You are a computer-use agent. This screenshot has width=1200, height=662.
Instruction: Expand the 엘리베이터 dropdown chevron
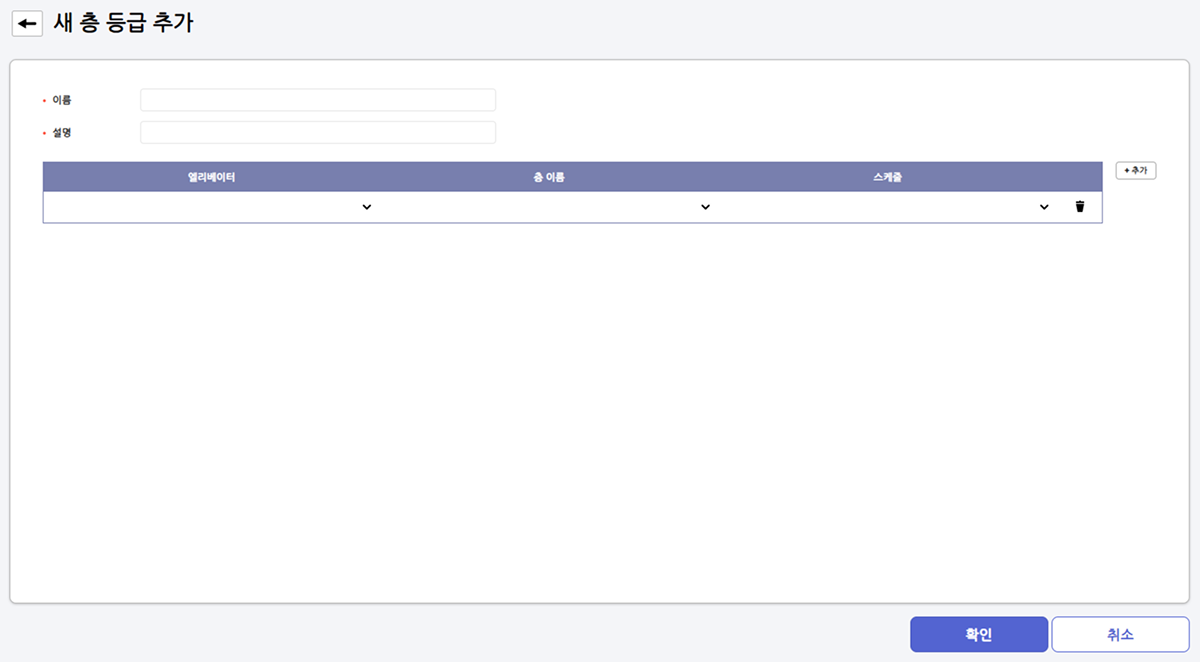point(367,207)
